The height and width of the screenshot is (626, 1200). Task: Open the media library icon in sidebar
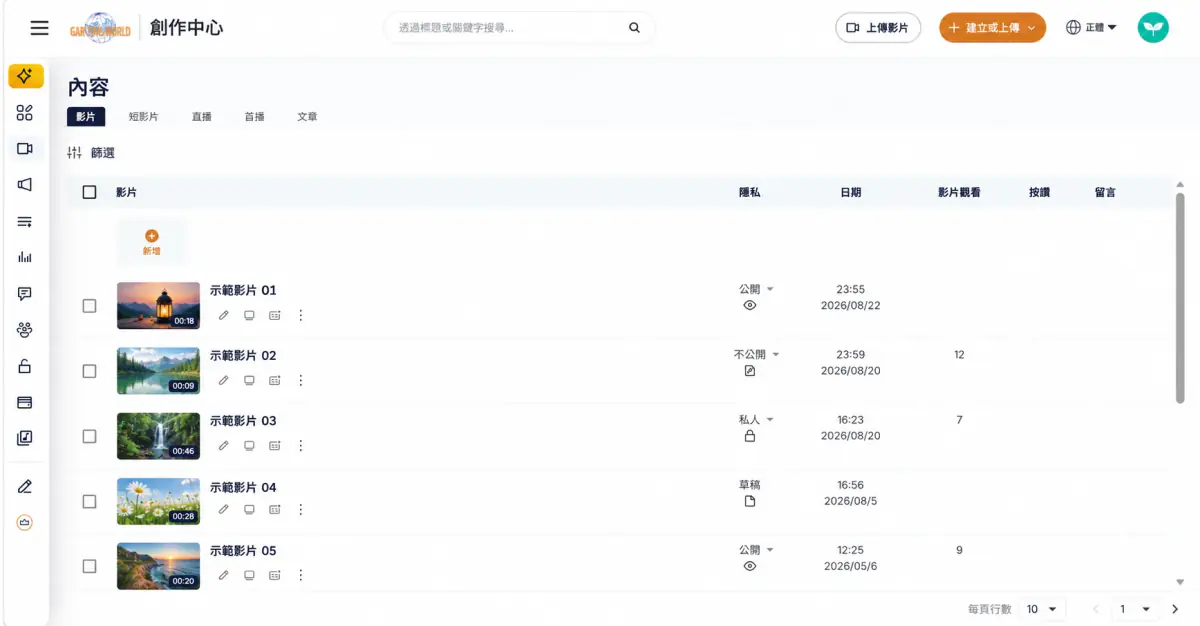pyautogui.click(x=25, y=438)
